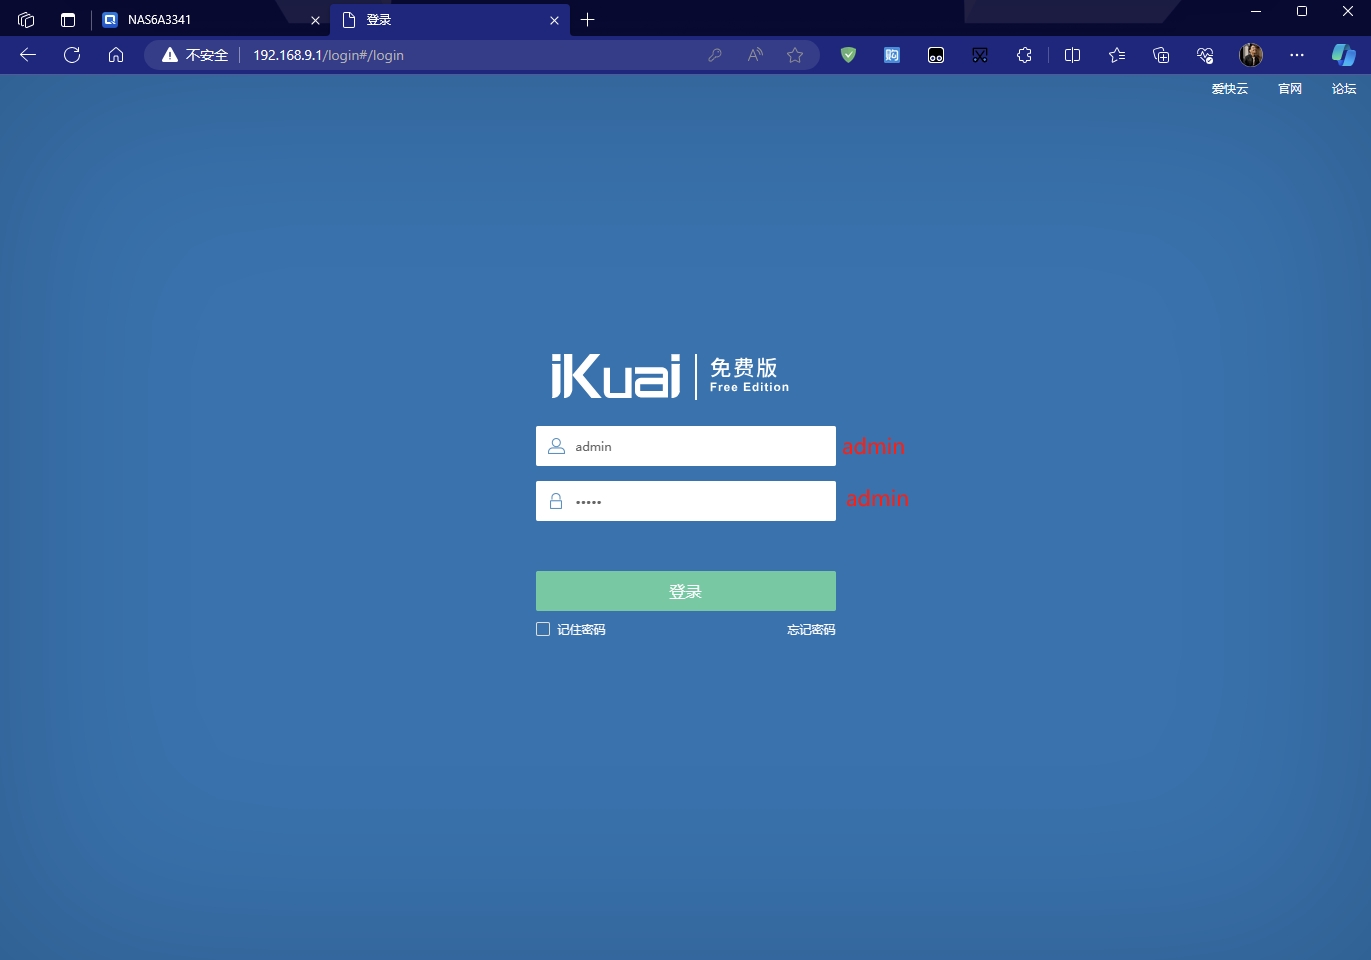Viewport: 1371px width, 960px height.
Task: Toggle split screen view
Action: (x=1072, y=55)
